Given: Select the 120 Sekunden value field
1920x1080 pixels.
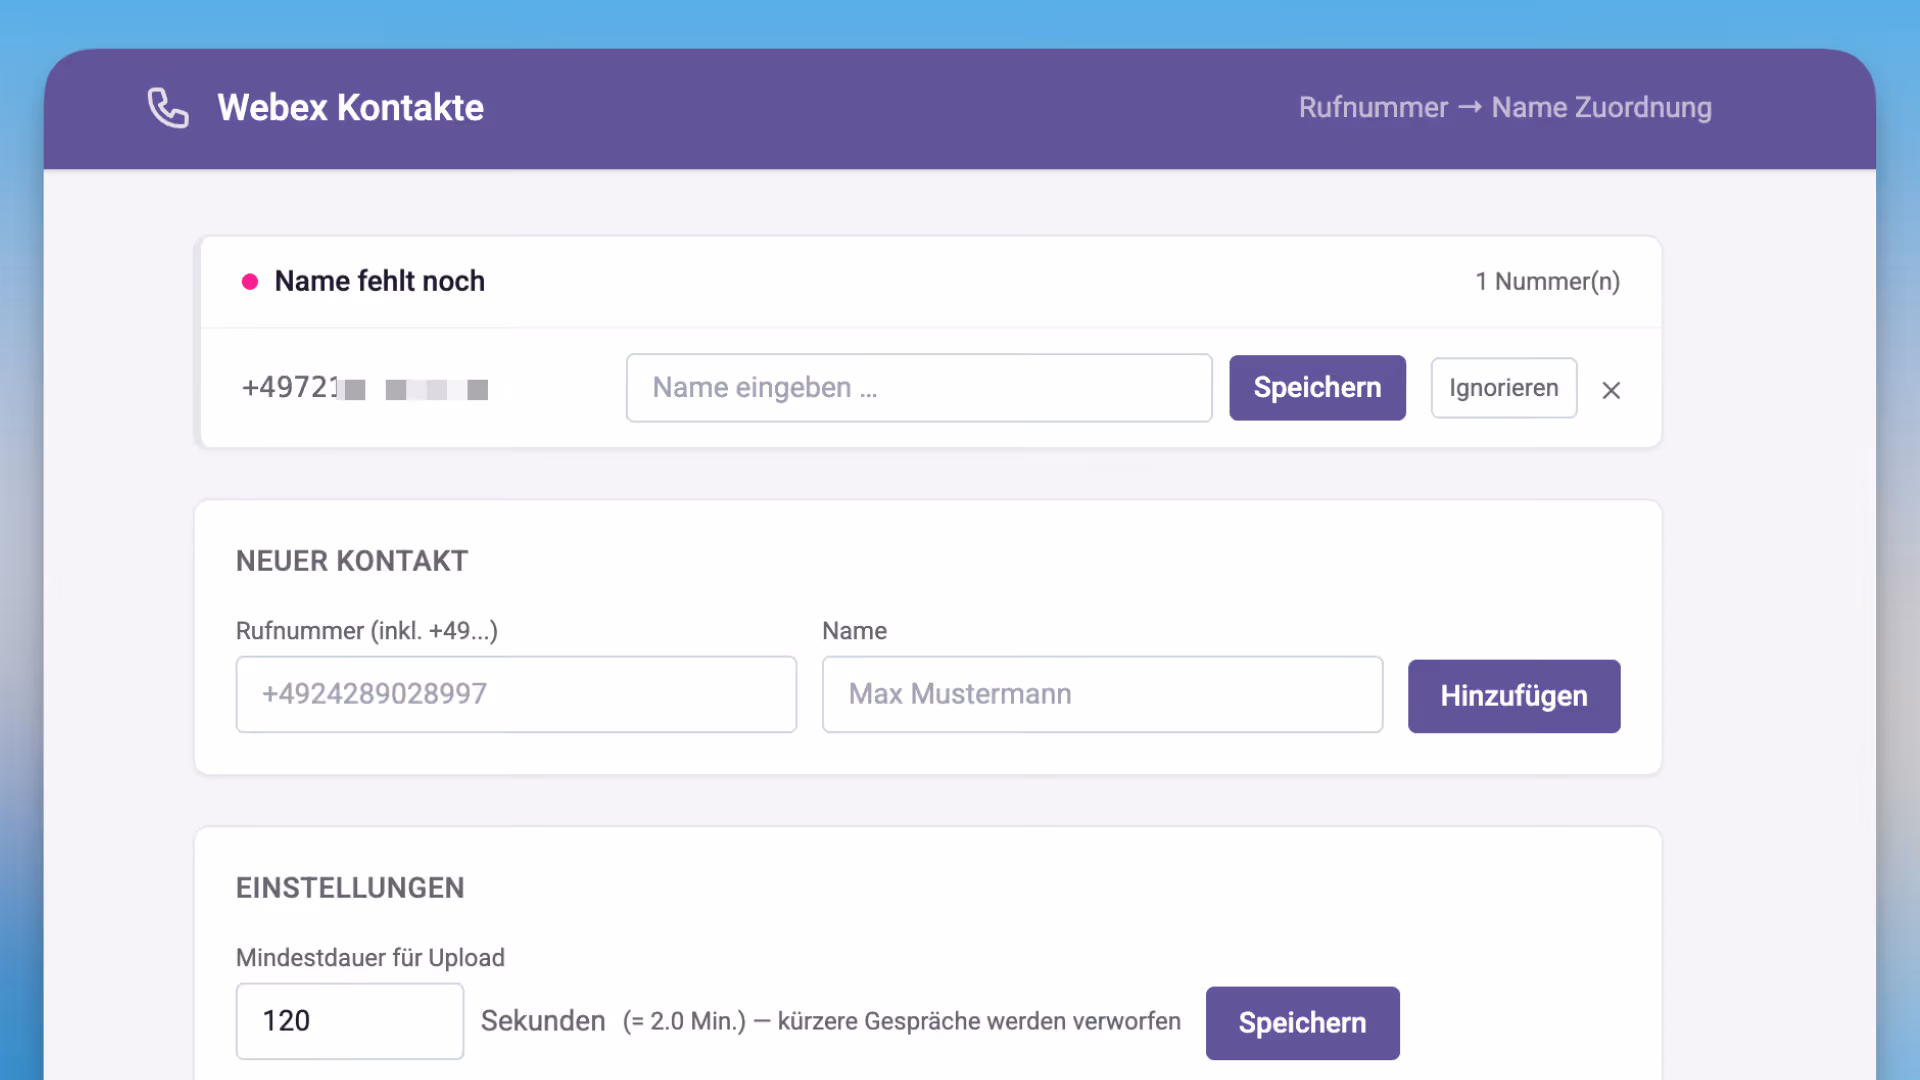Looking at the screenshot, I should coord(349,1021).
